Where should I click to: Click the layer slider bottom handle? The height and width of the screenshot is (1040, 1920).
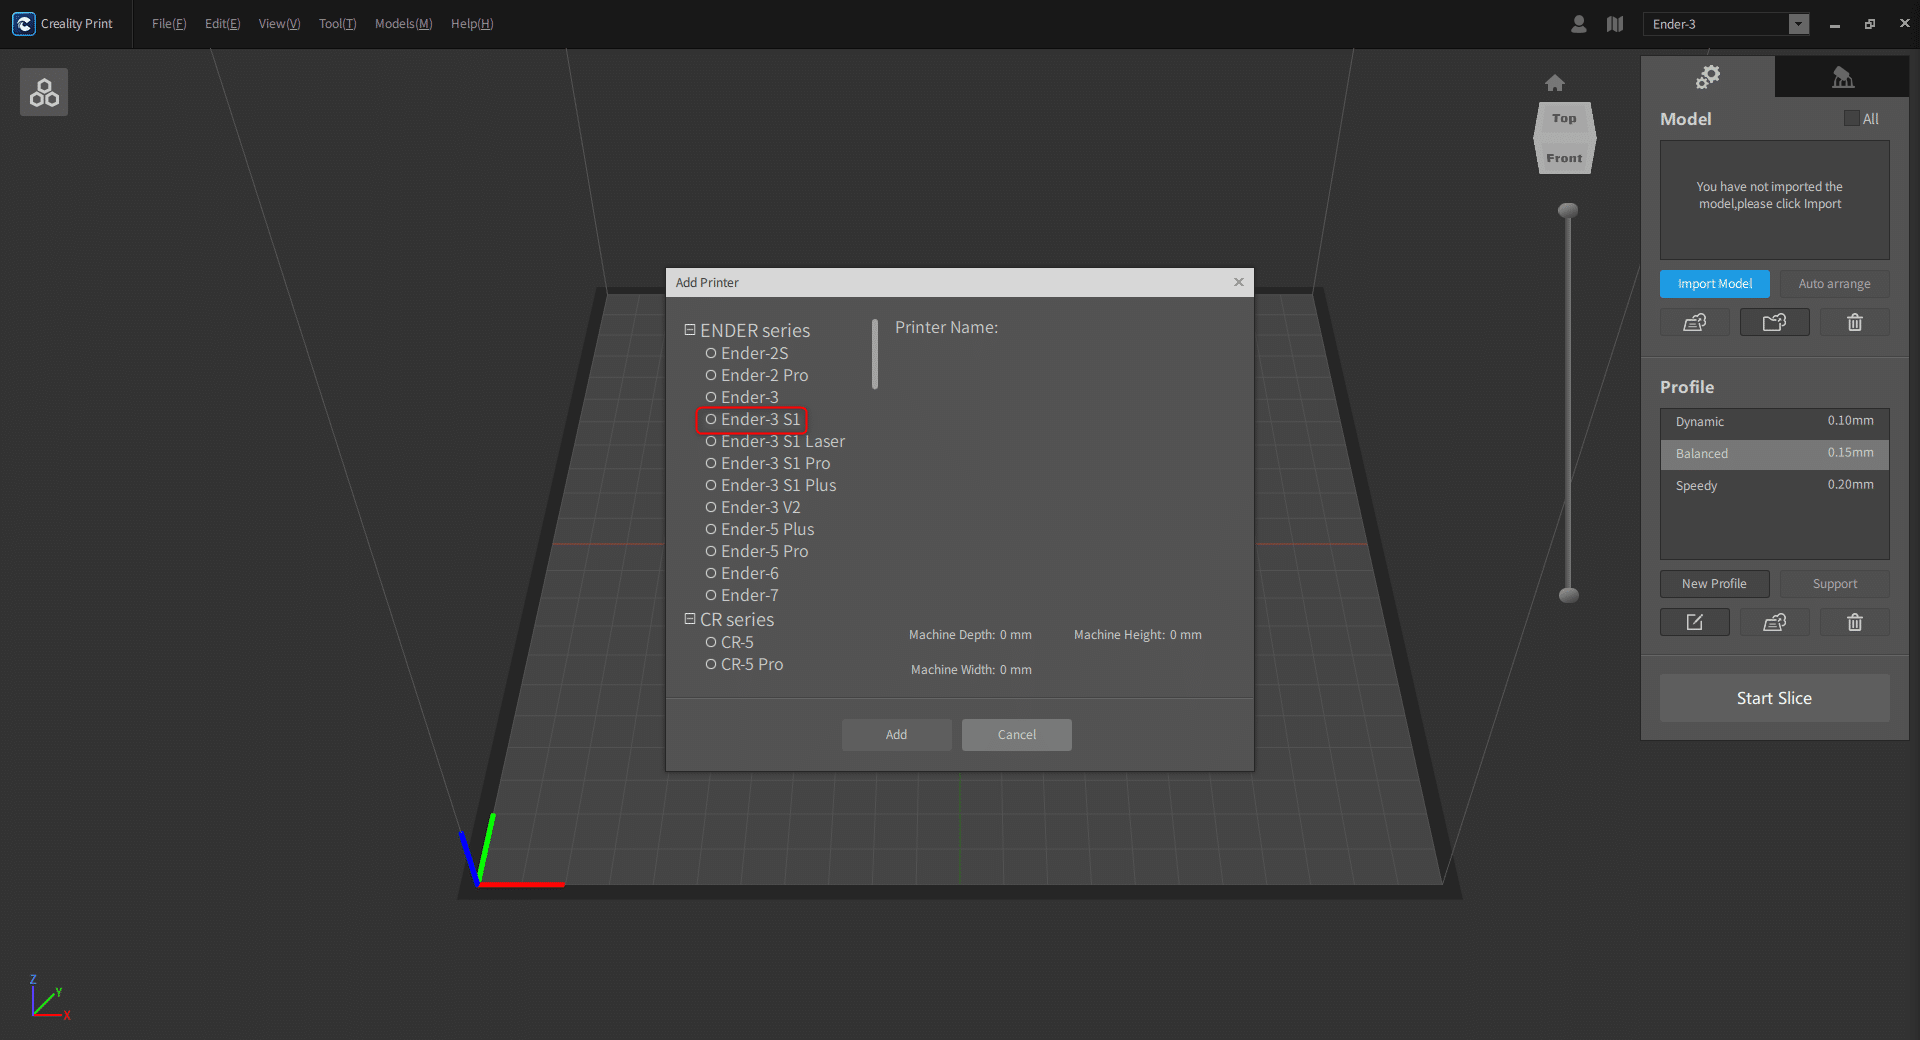[x=1569, y=595]
